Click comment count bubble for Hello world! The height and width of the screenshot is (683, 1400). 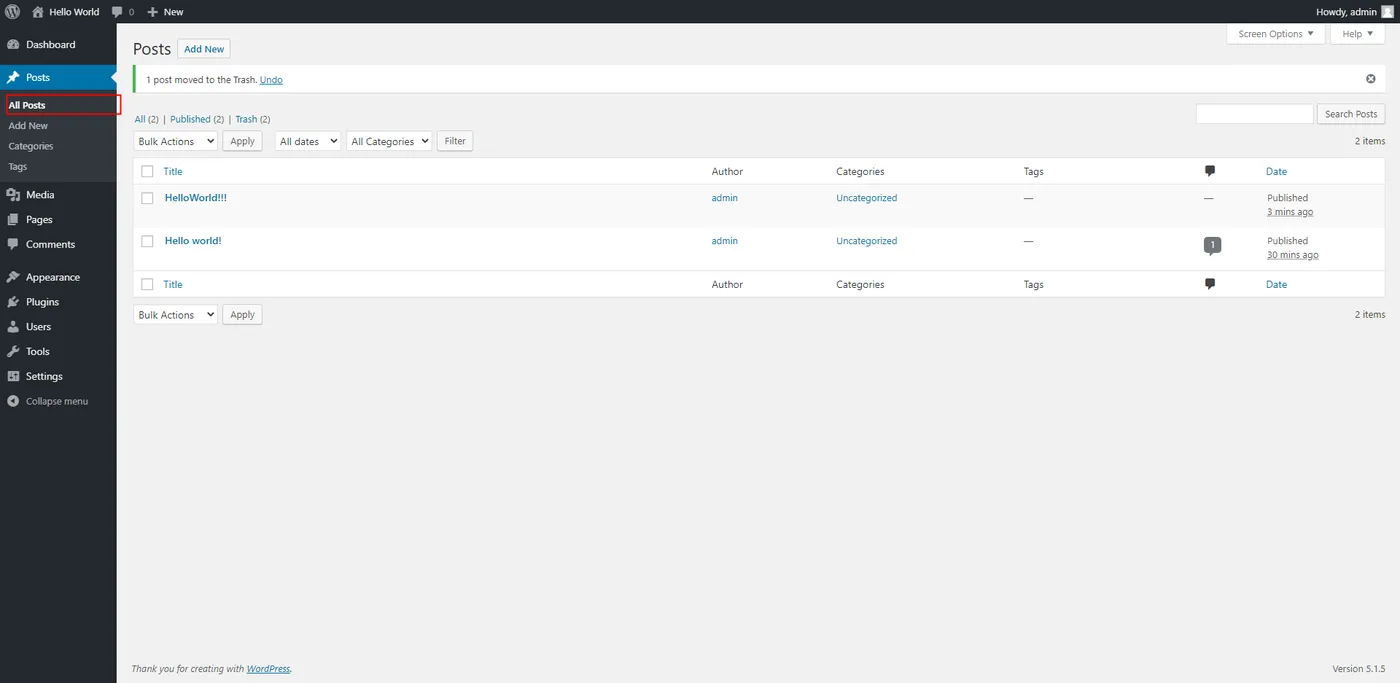tap(1212, 245)
